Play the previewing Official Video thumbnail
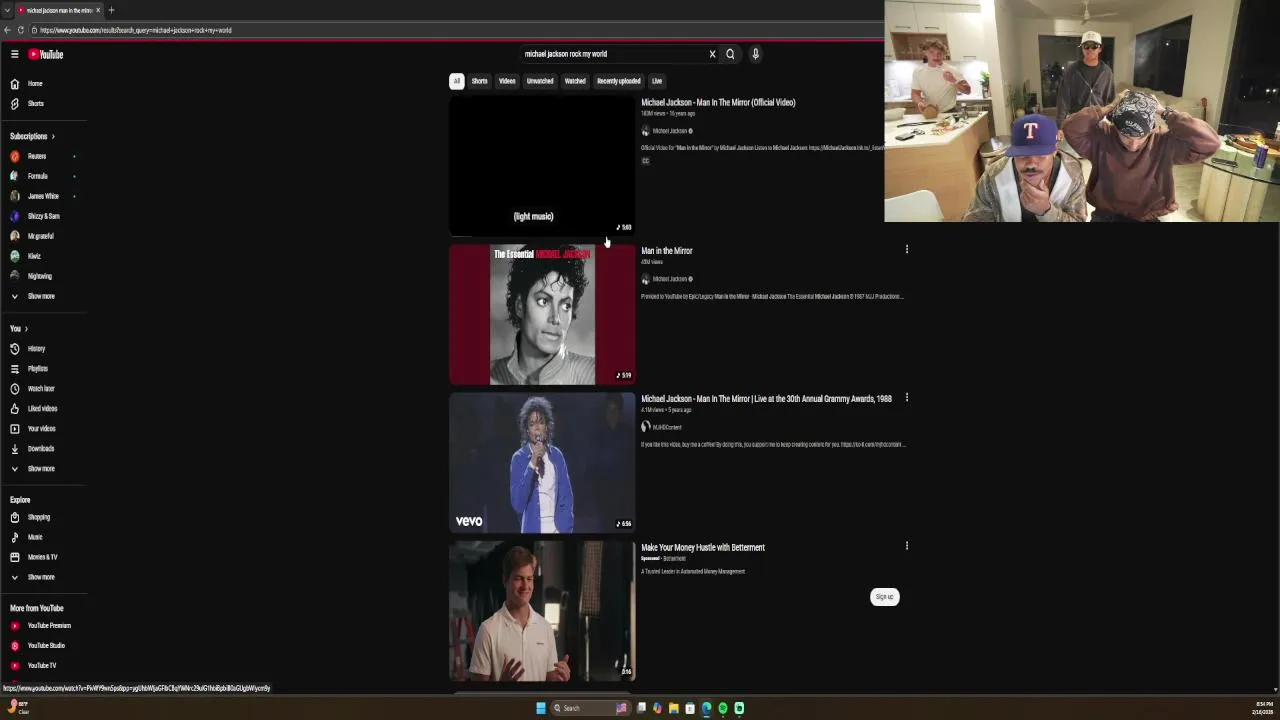The height and width of the screenshot is (720, 1280). pyautogui.click(x=542, y=166)
